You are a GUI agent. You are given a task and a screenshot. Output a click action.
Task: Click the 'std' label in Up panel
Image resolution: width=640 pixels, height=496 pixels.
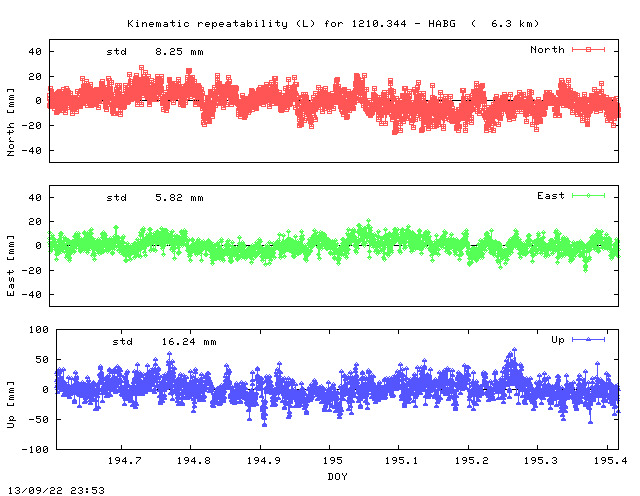123,342
